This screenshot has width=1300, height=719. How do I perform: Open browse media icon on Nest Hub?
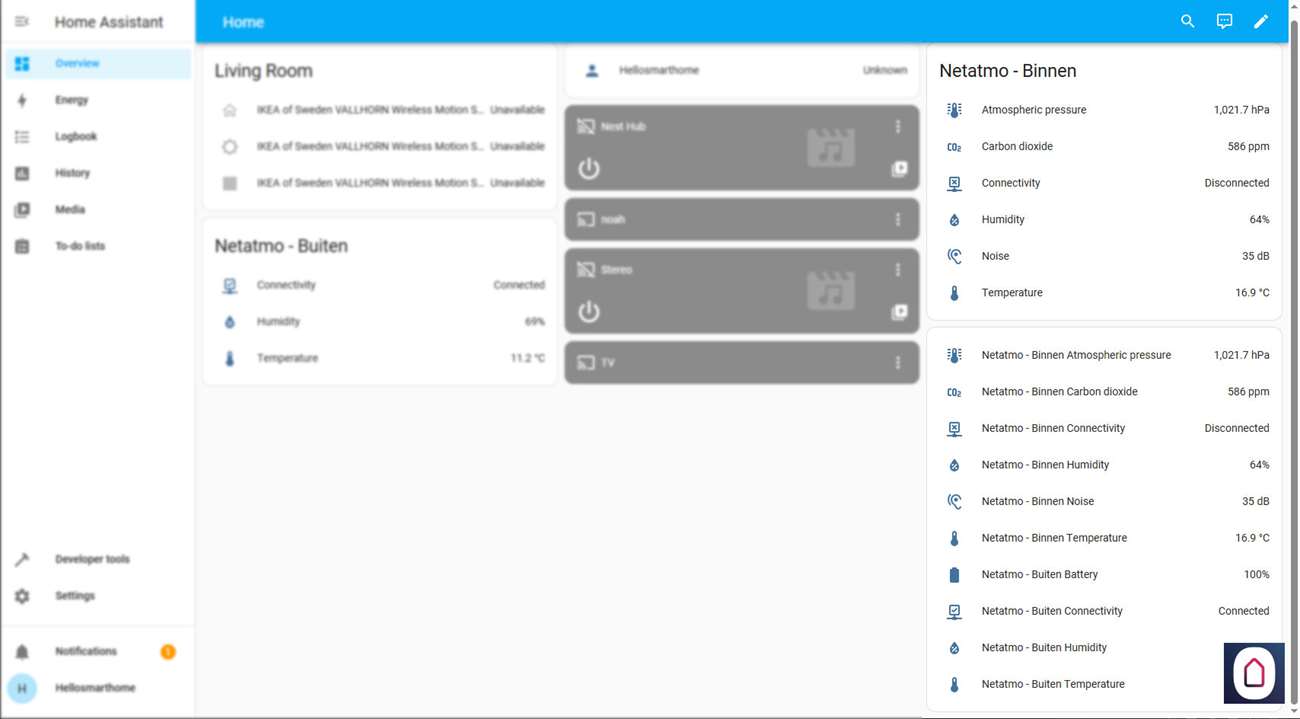[899, 169]
